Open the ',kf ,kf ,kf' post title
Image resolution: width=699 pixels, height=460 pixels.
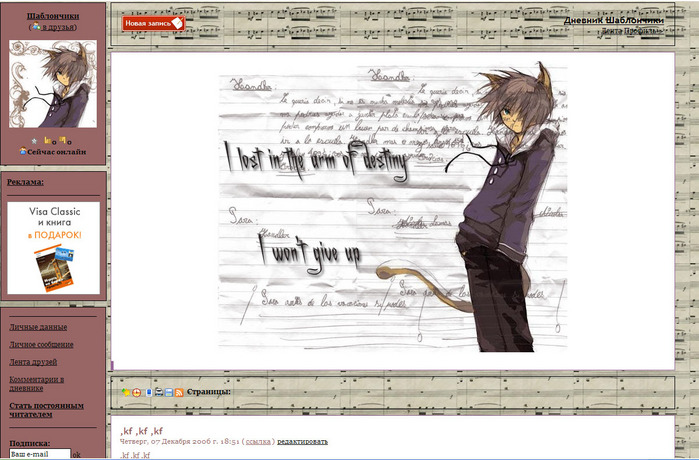pos(141,431)
